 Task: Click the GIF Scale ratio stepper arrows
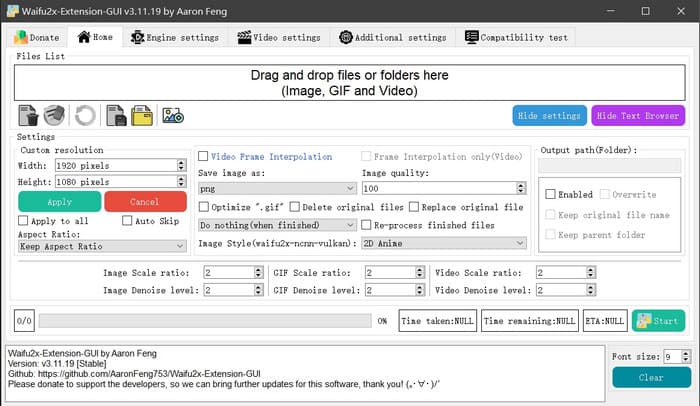coord(420,272)
